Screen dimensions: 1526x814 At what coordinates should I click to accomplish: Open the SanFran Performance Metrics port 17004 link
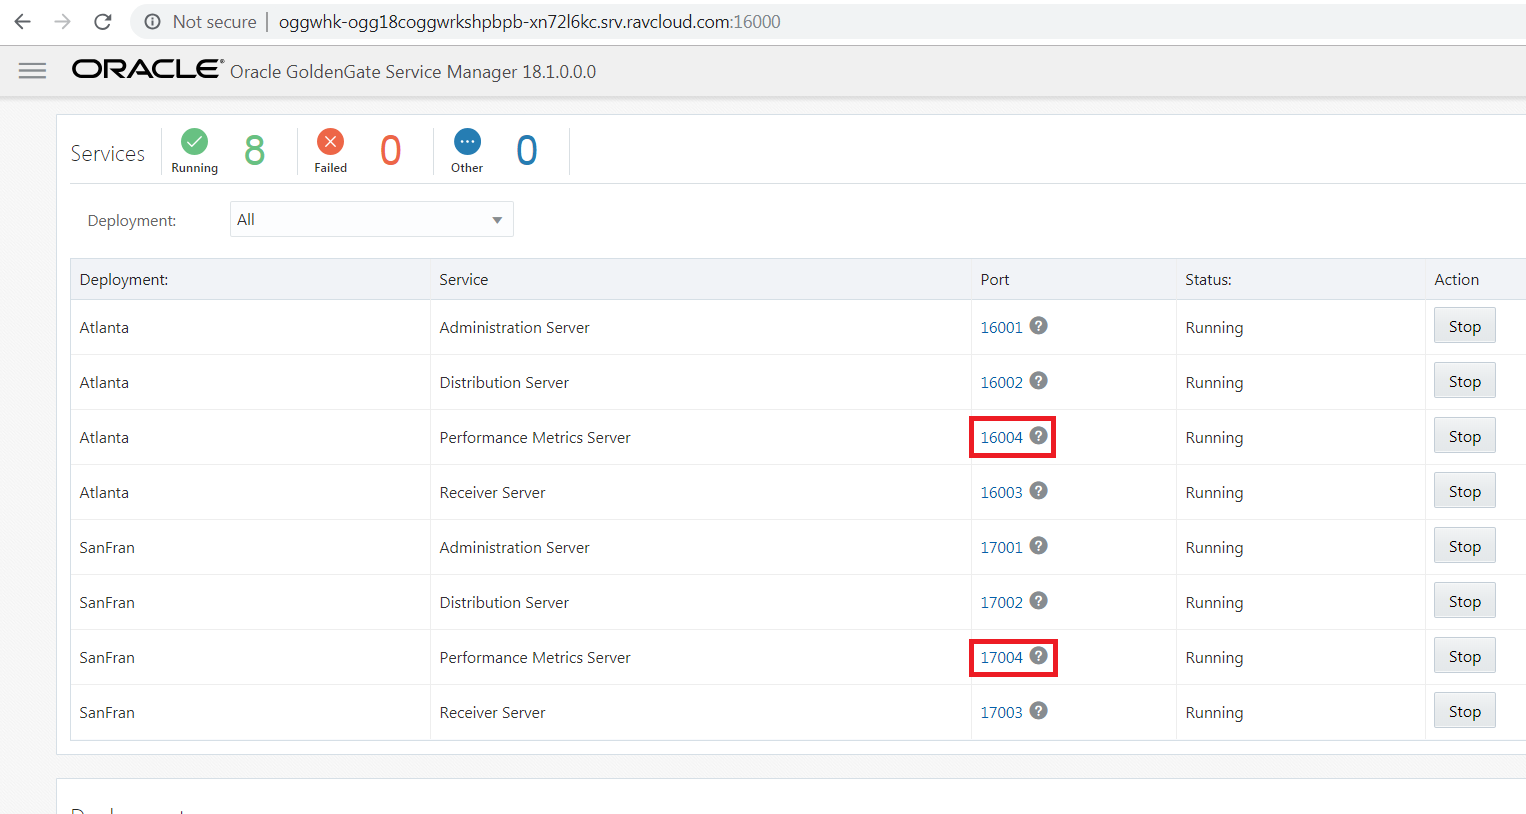pos(1001,658)
